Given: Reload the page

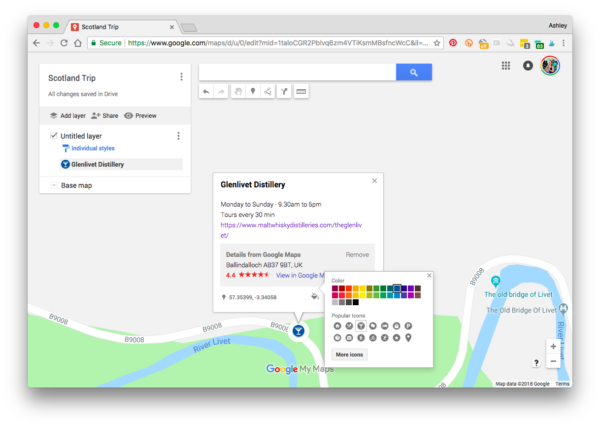Looking at the screenshot, I should (x=64, y=43).
